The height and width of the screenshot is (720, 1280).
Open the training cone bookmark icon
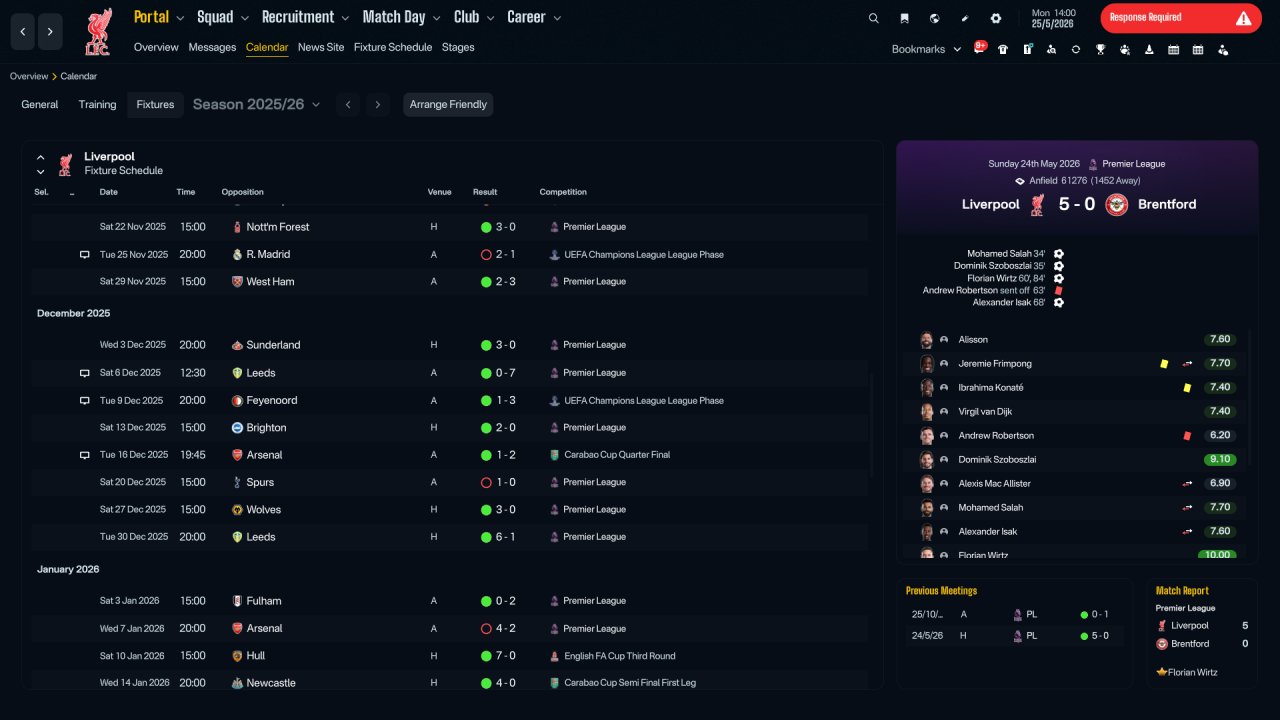click(1149, 49)
